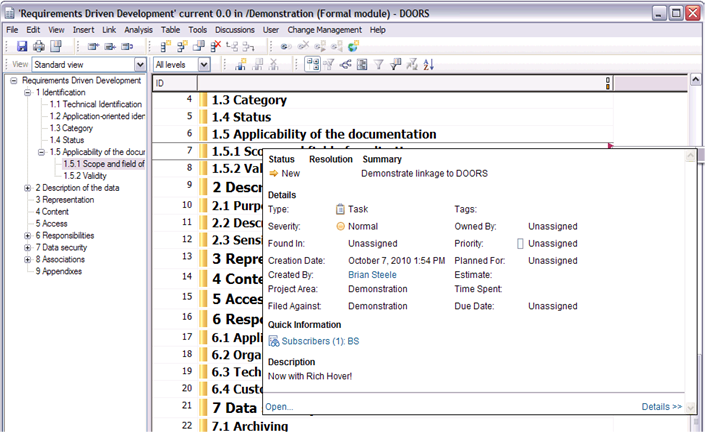Click the module explorer panel icon
The height and width of the screenshot is (432, 705).
(362, 65)
